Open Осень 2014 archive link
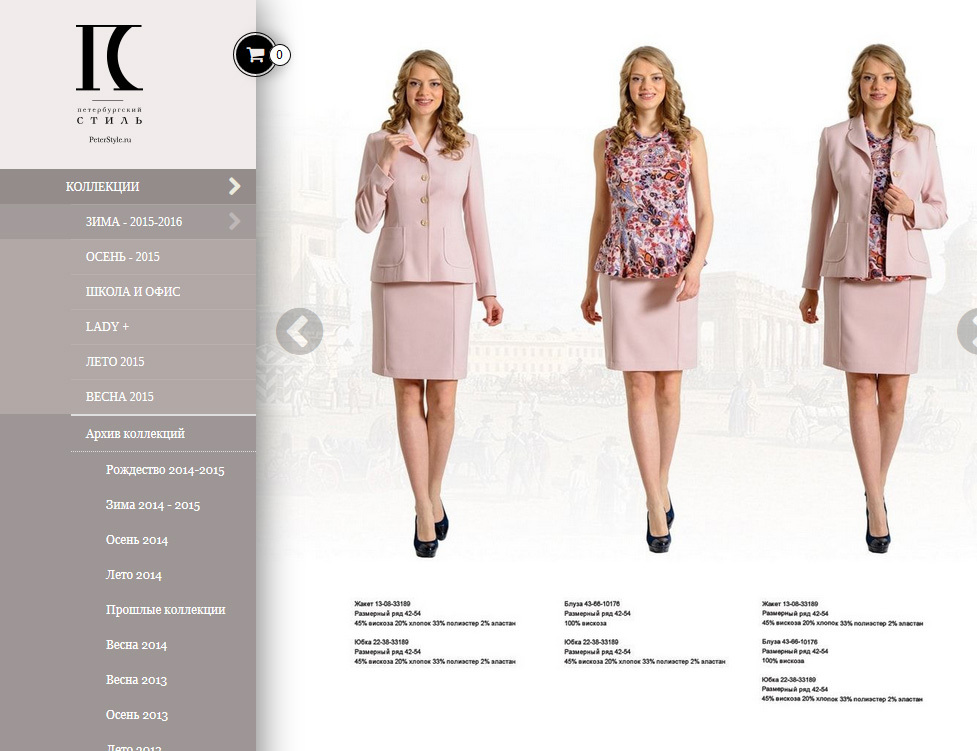The image size is (977, 751). pos(137,540)
